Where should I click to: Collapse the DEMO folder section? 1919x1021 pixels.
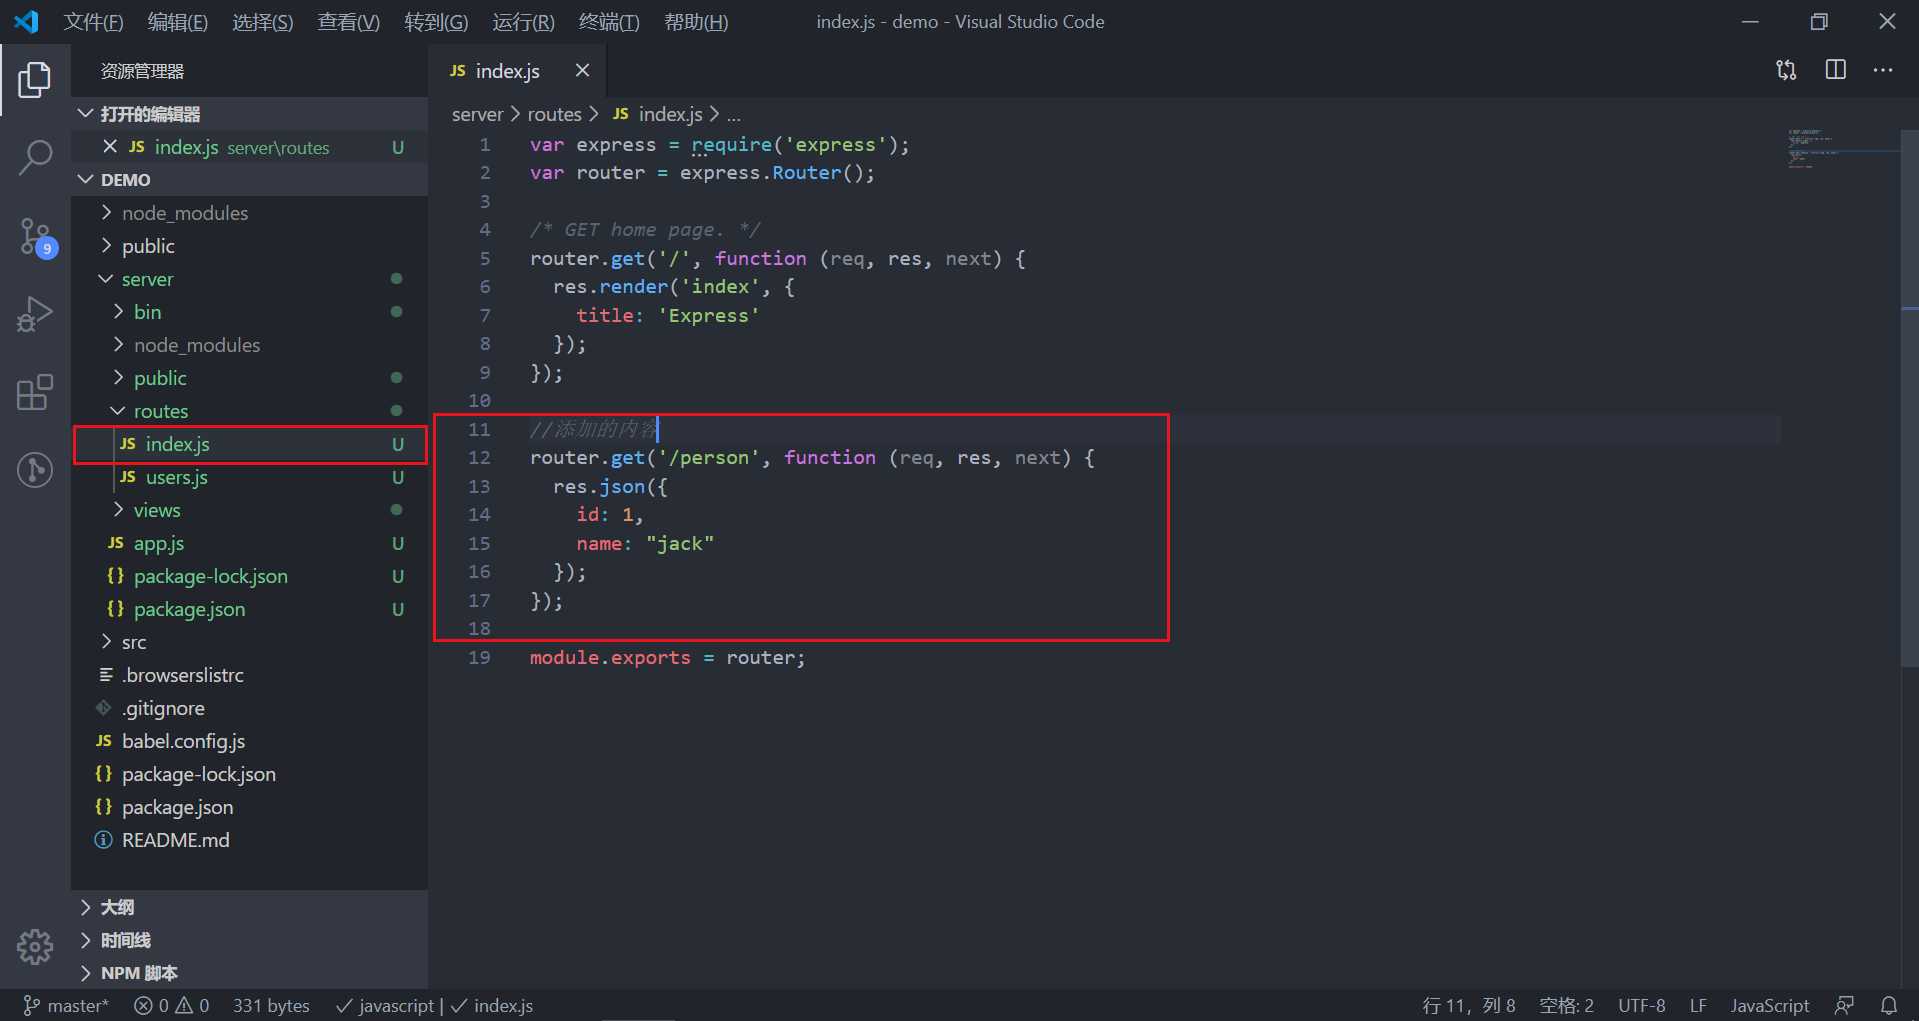(250, 180)
